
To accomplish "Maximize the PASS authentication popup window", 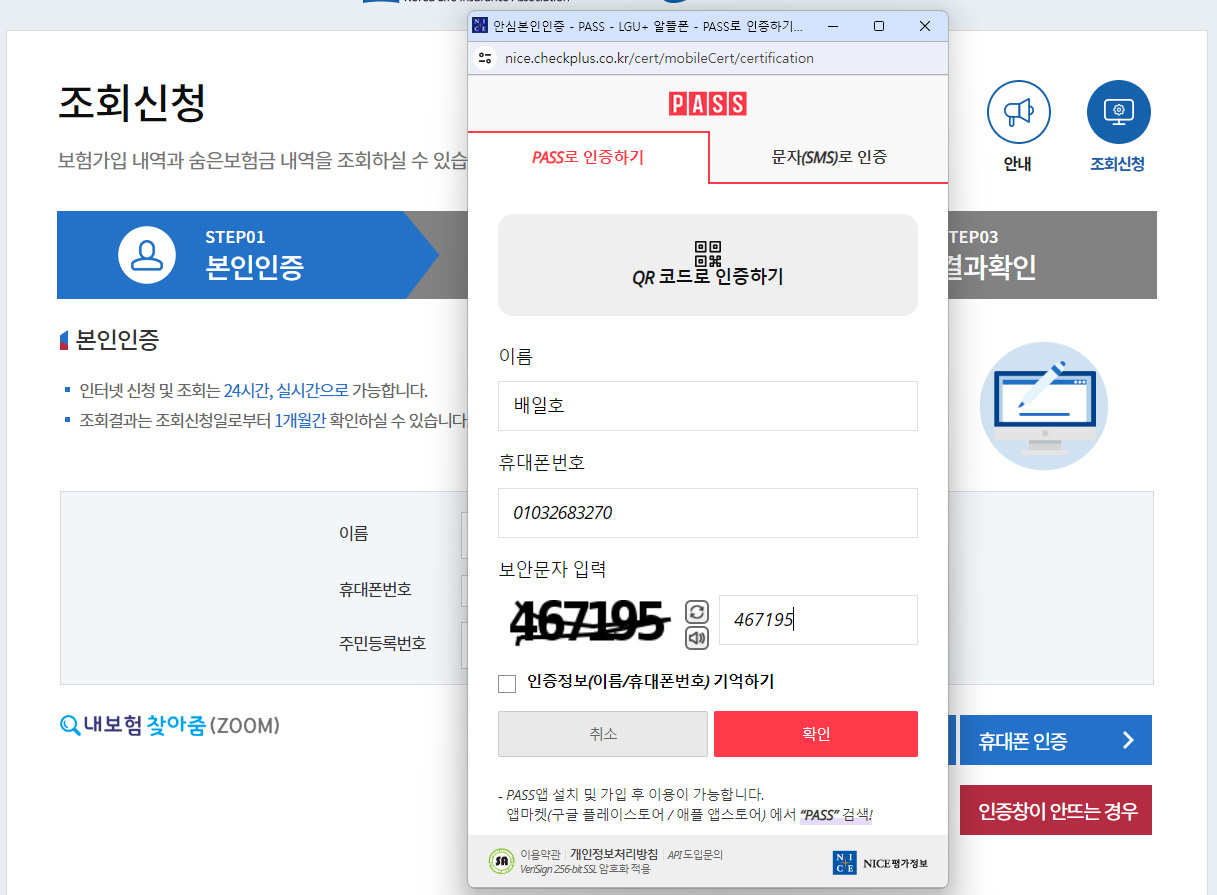I will [x=879, y=26].
